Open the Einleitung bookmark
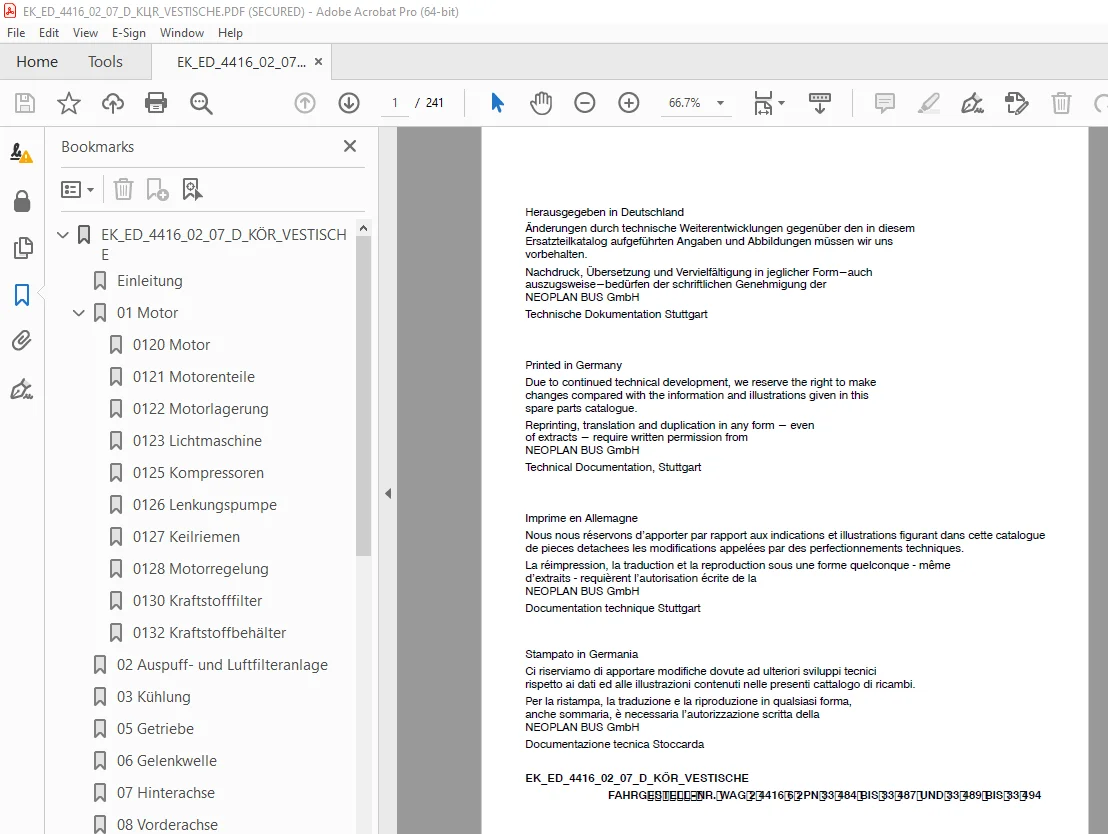 [150, 281]
